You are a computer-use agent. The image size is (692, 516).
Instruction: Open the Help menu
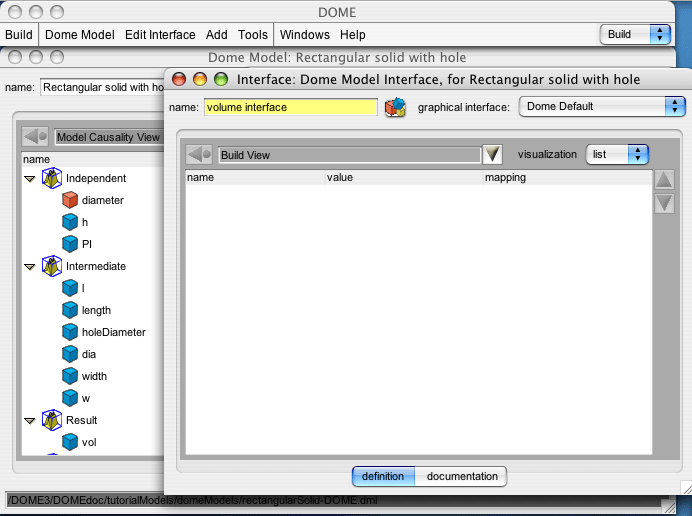tap(353, 34)
